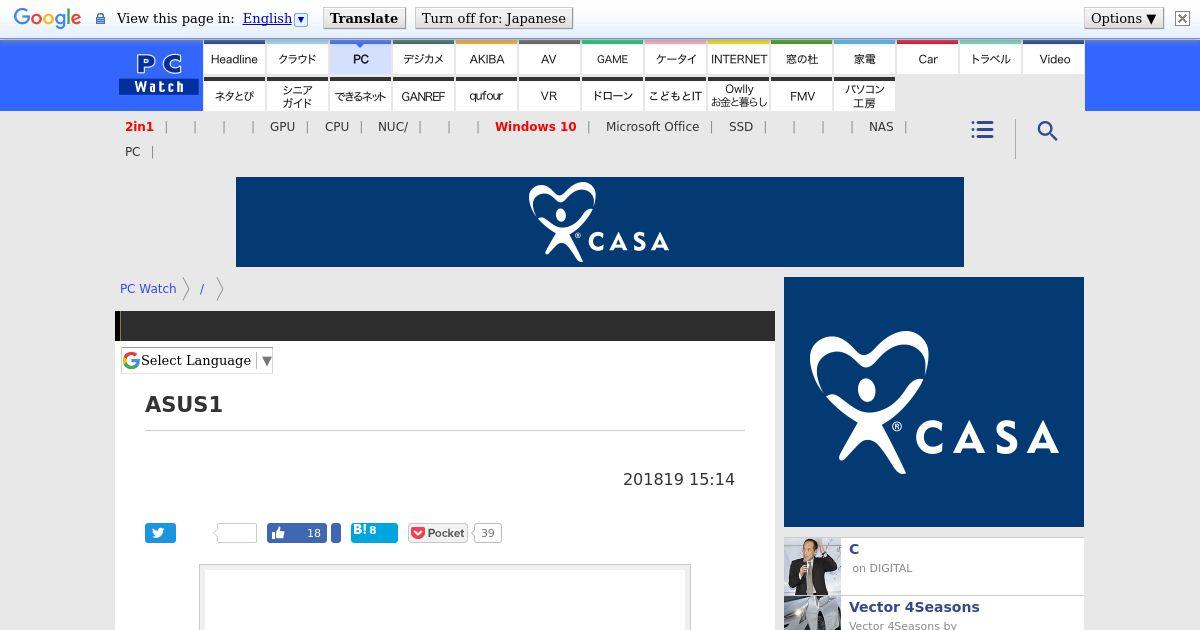The width and height of the screenshot is (1200, 630).
Task: Open the speaker thumbnail beside C article
Action: pyautogui.click(x=812, y=566)
